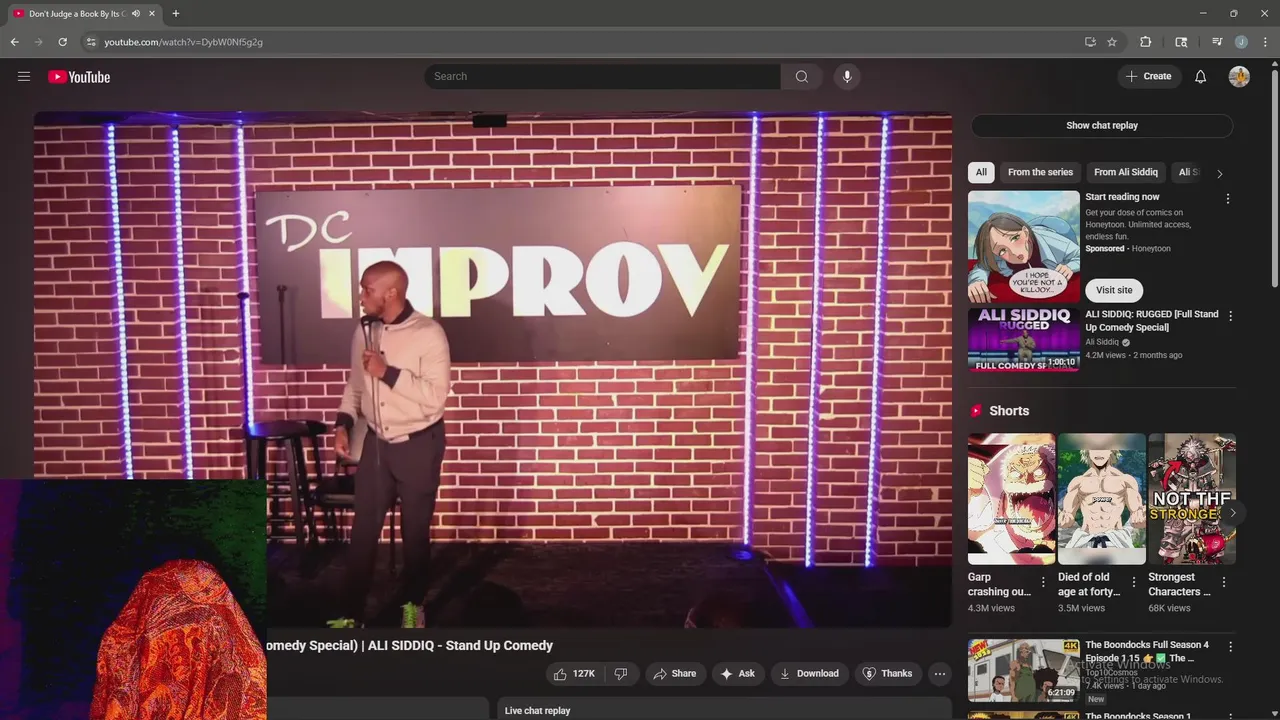Select the All filter chip
The width and height of the screenshot is (1280, 720).
point(981,172)
